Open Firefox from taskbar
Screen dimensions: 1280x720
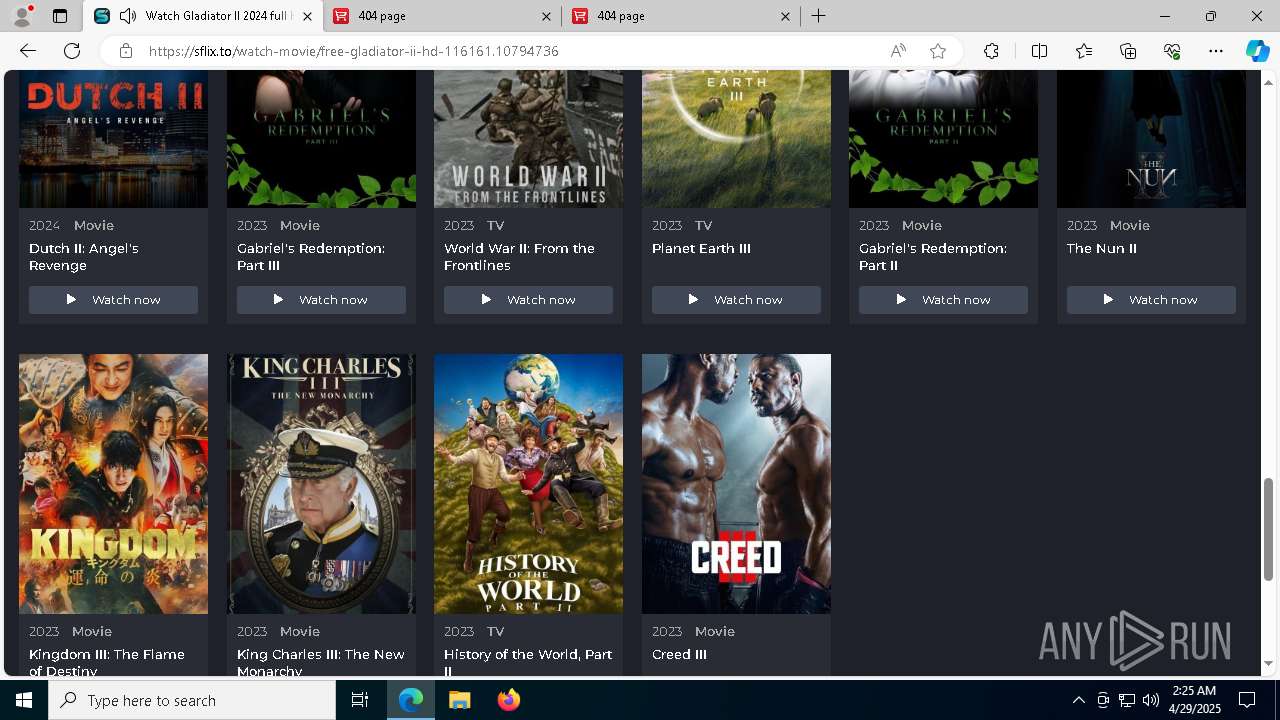pyautogui.click(x=508, y=700)
